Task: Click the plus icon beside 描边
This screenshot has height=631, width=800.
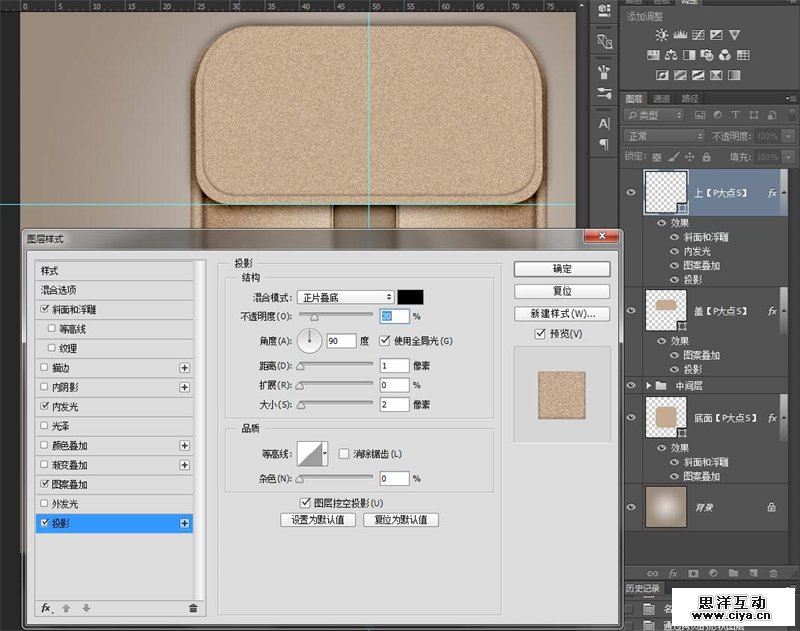Action: coord(184,368)
